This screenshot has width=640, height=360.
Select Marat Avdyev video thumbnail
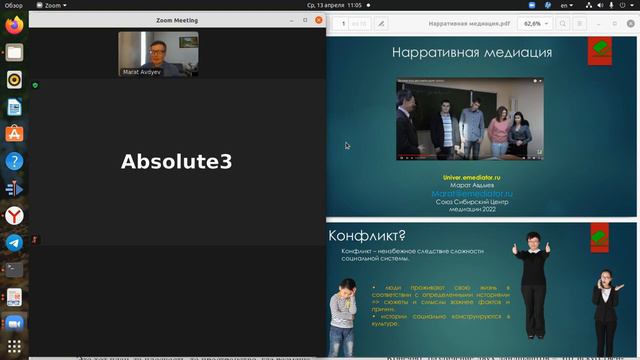click(x=158, y=54)
